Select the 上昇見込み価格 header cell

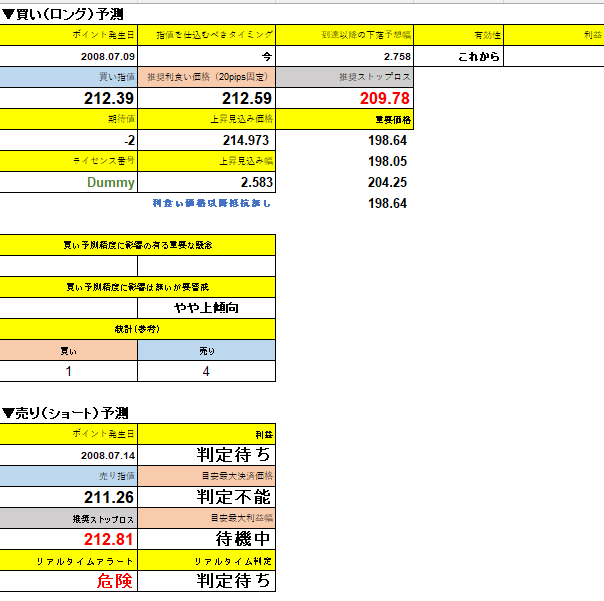[206, 119]
